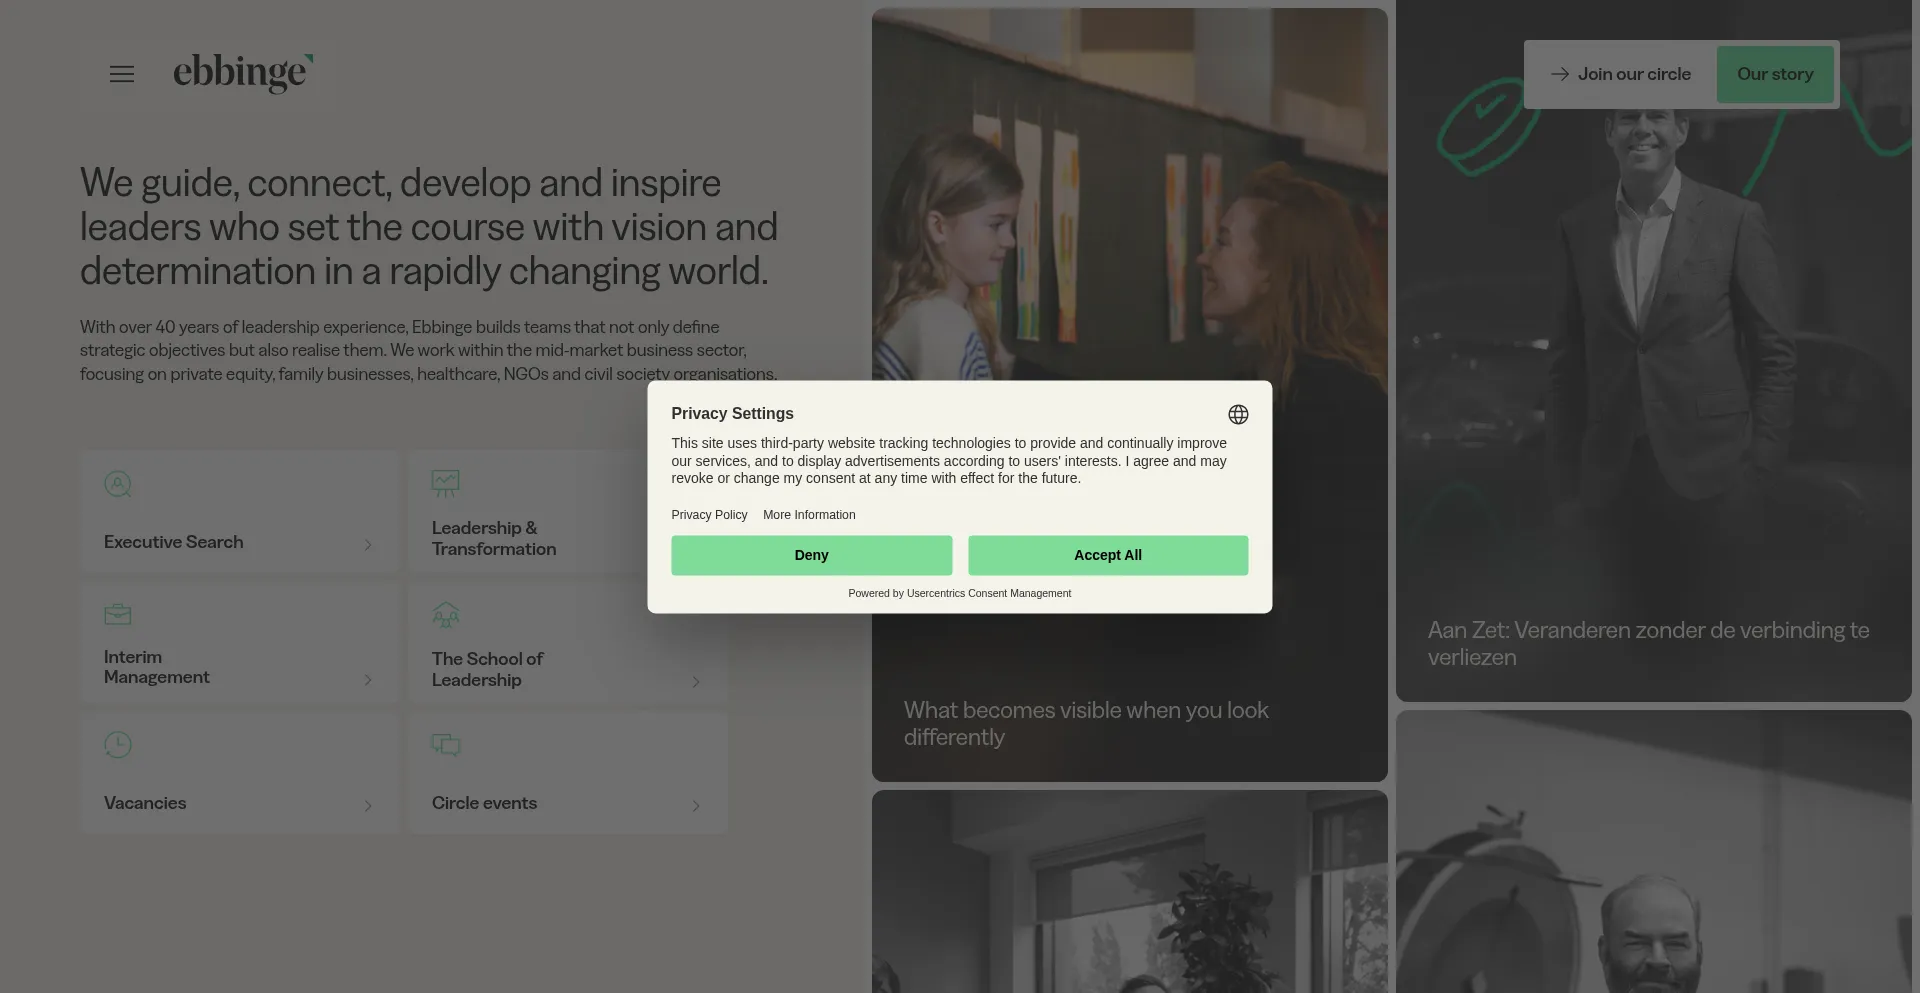Click the Leadership & Transformation chart icon
Viewport: 1920px width, 993px height.
446,484
